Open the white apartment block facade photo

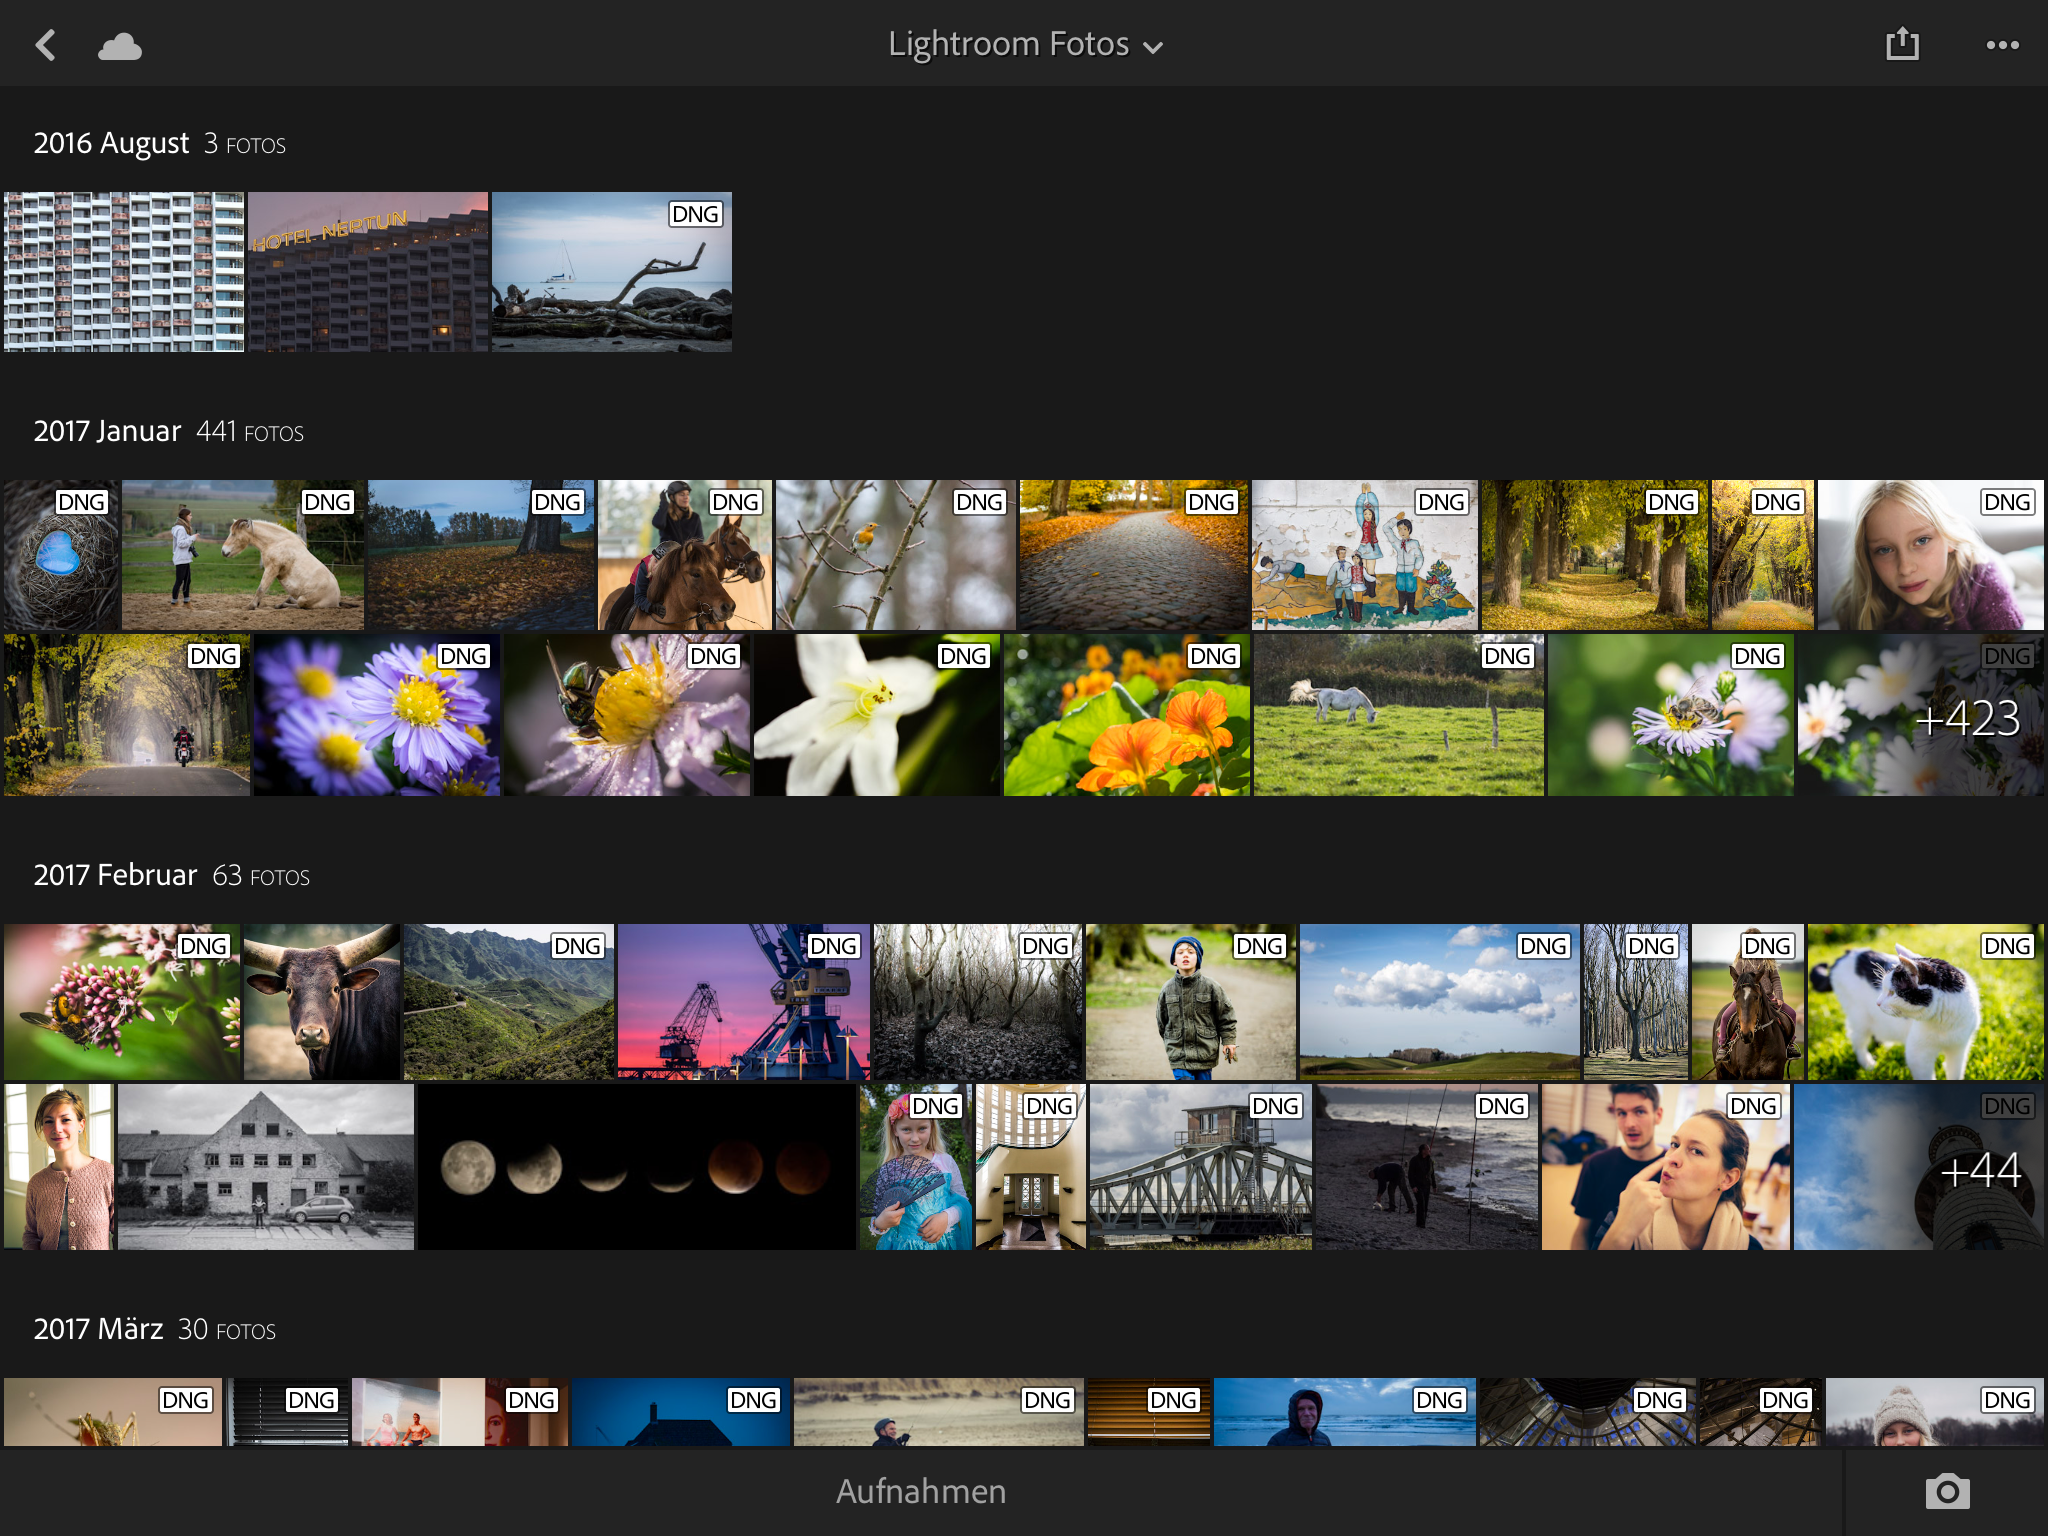tap(124, 272)
